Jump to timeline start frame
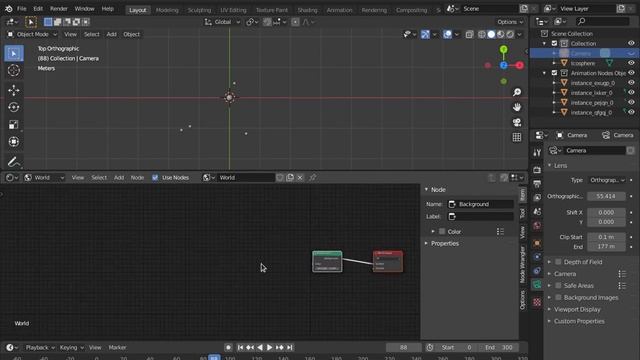640x360 pixels. (240, 347)
